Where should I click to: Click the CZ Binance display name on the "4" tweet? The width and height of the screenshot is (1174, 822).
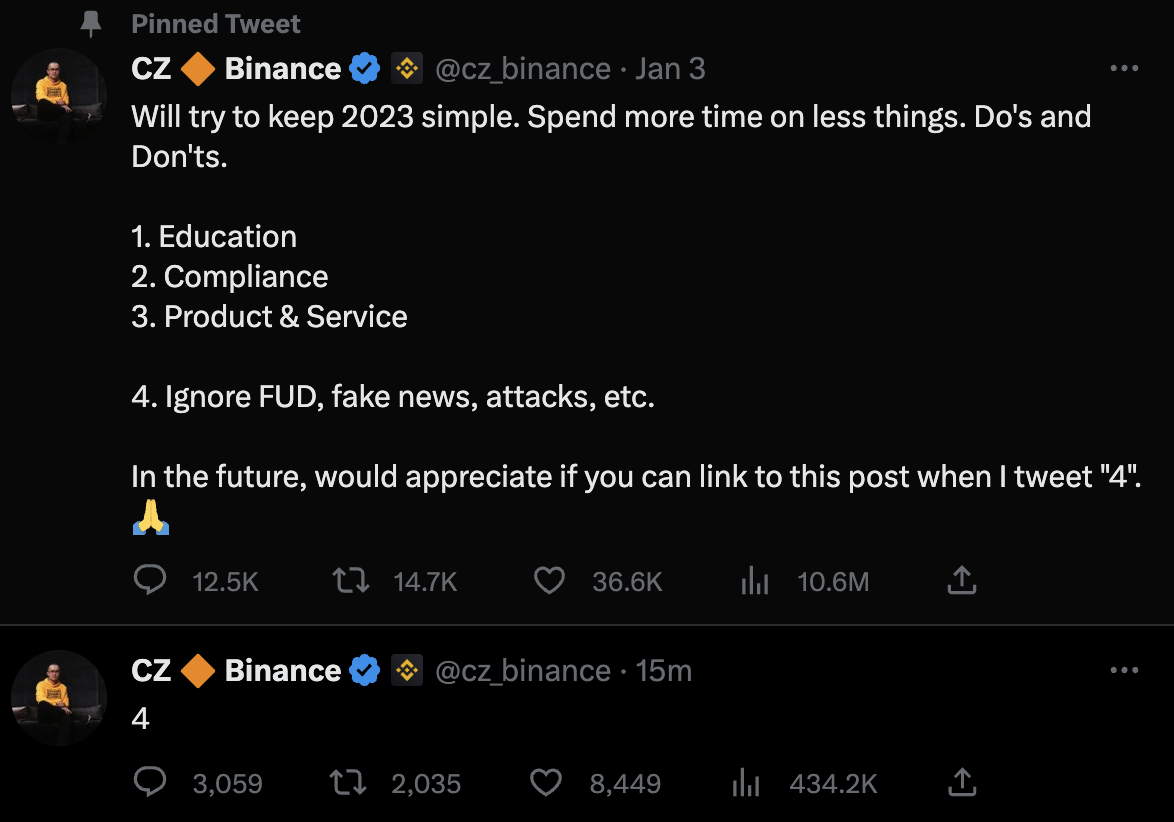tap(236, 671)
